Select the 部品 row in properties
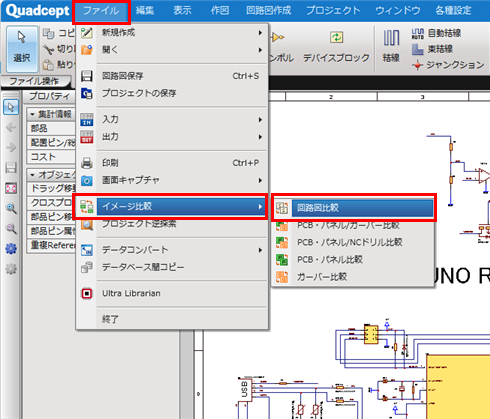 click(51, 128)
